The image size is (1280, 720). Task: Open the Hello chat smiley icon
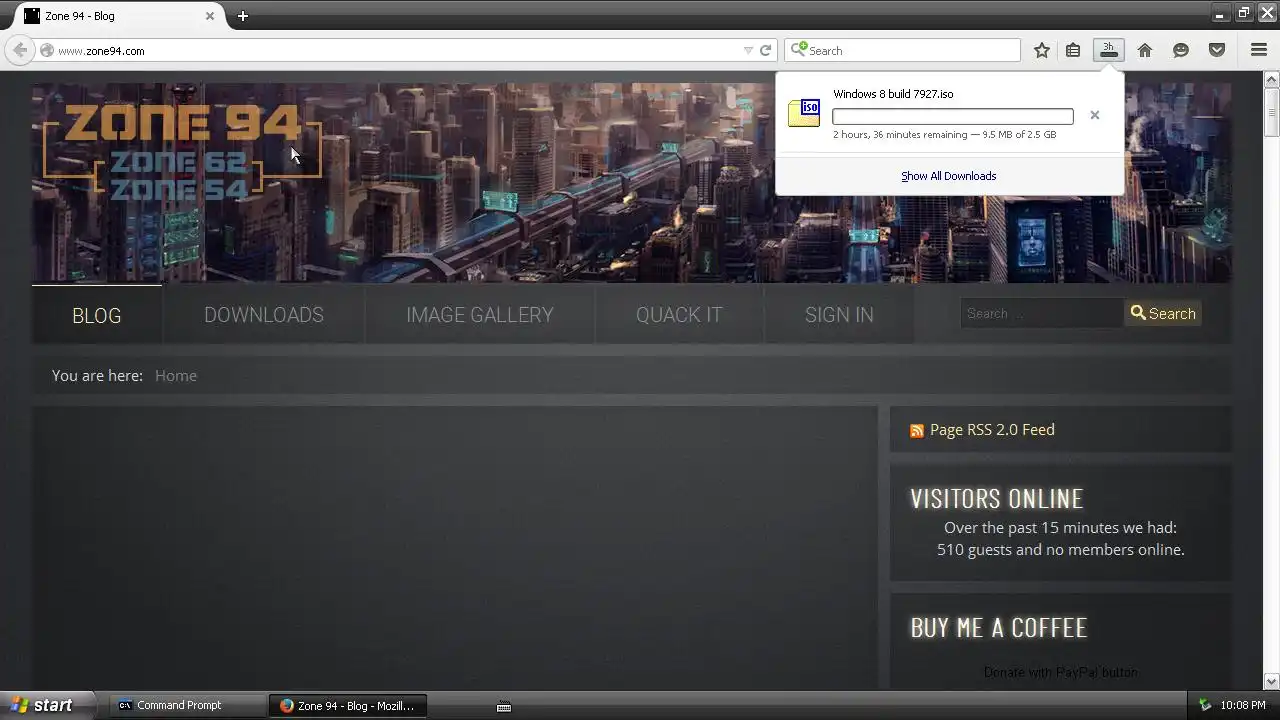tap(1181, 50)
